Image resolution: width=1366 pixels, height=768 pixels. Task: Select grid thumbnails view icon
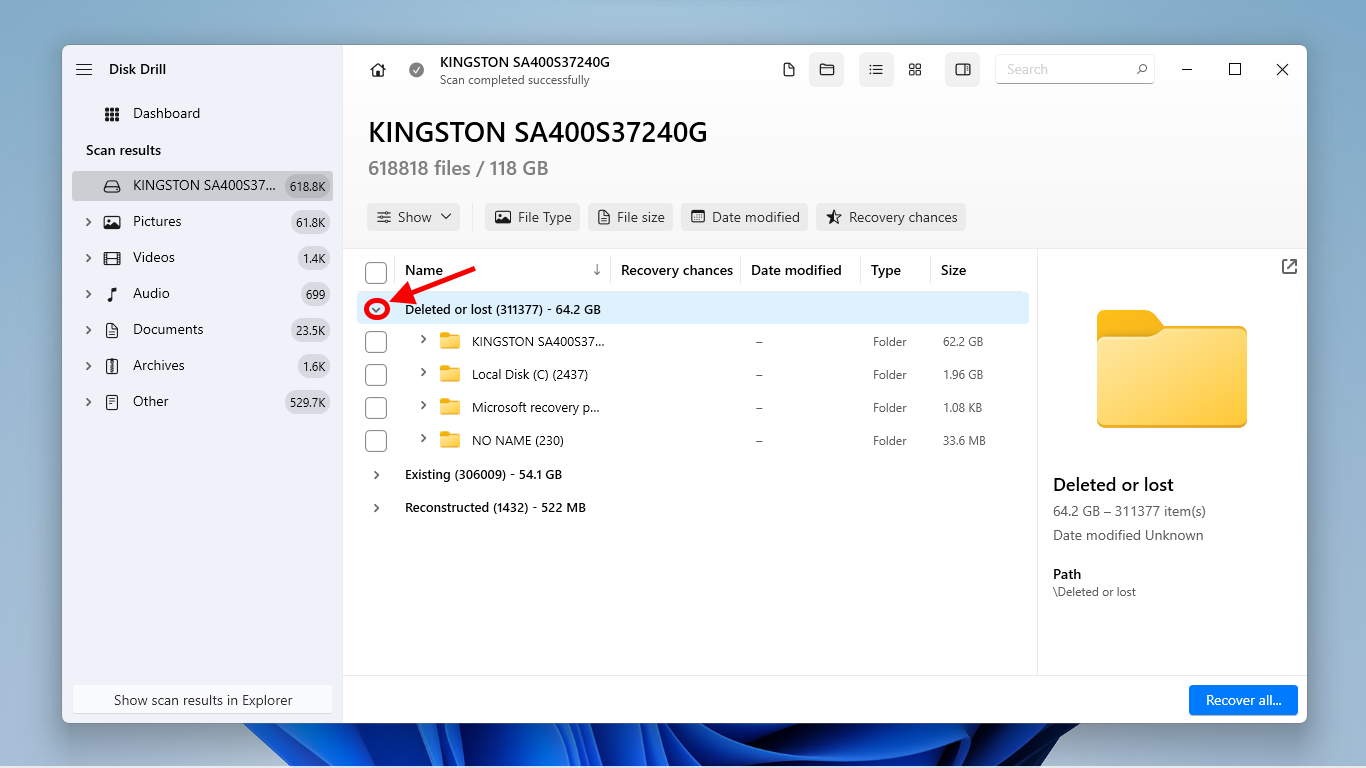(915, 70)
